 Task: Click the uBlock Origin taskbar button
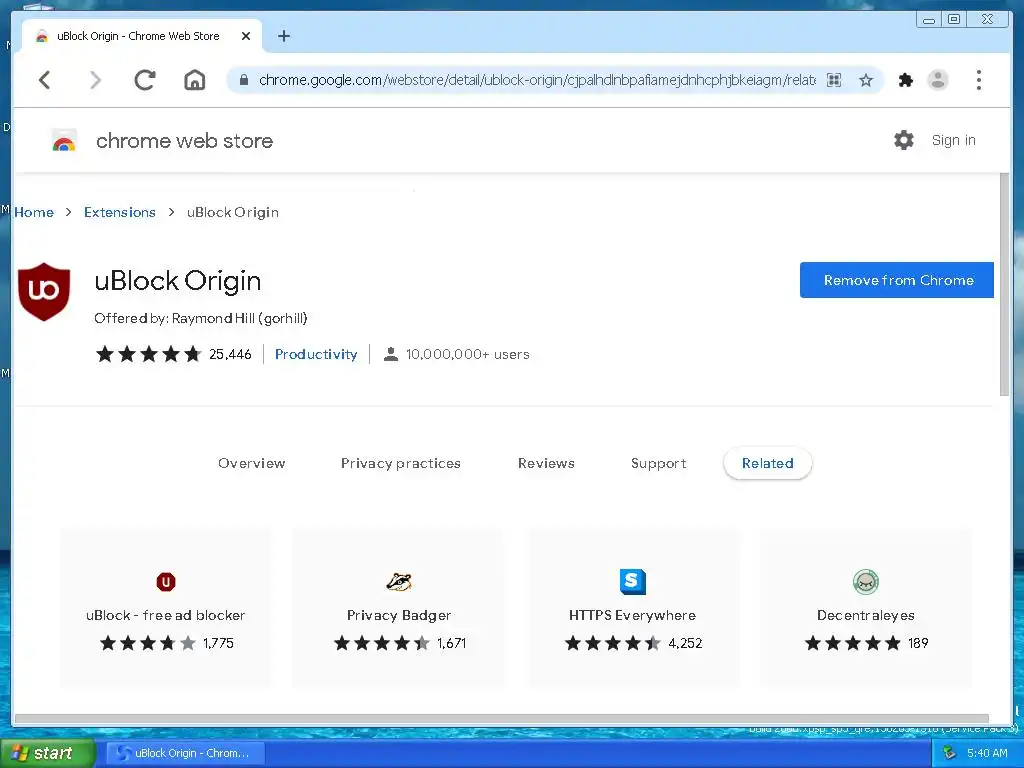coord(185,753)
